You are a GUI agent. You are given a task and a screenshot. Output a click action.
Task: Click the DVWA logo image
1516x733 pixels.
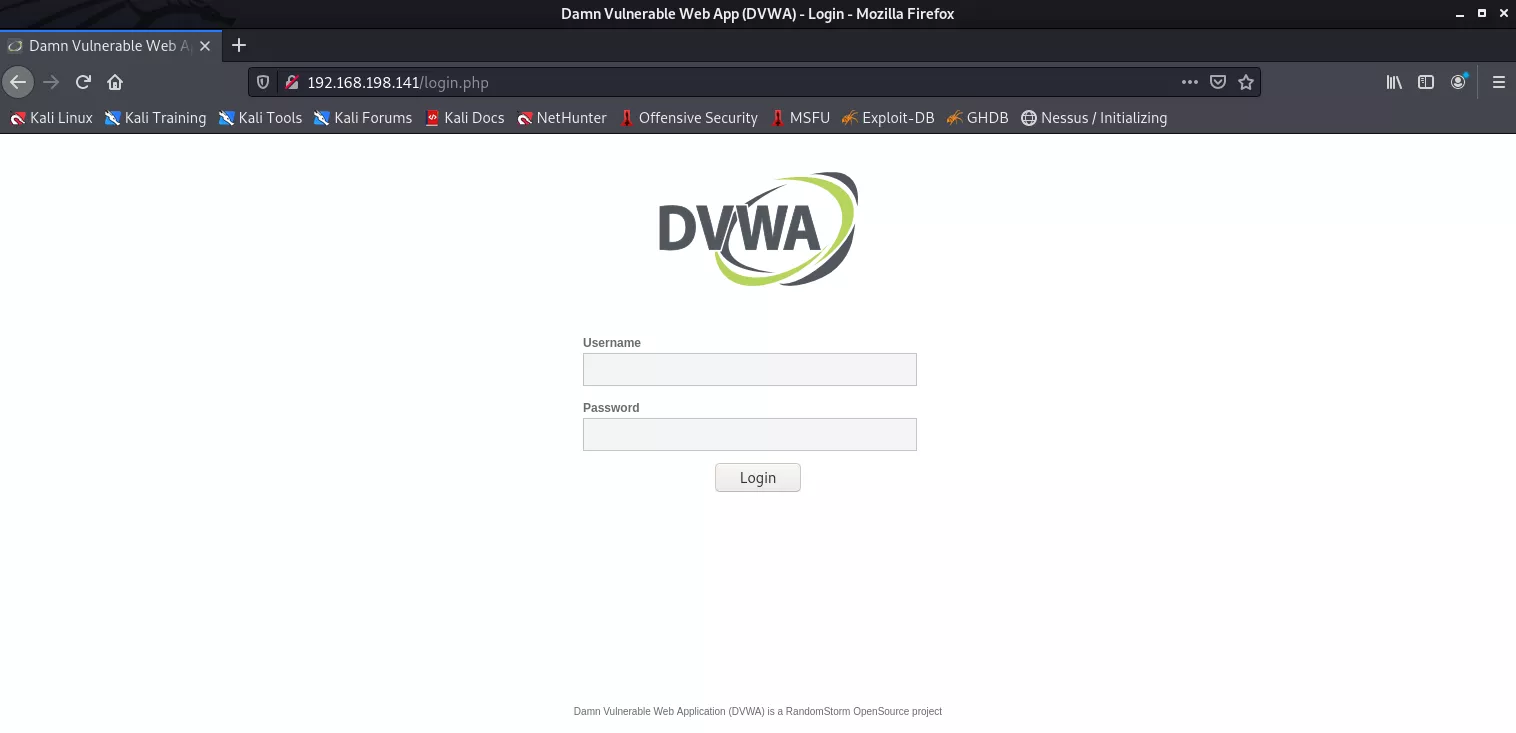[758, 229]
